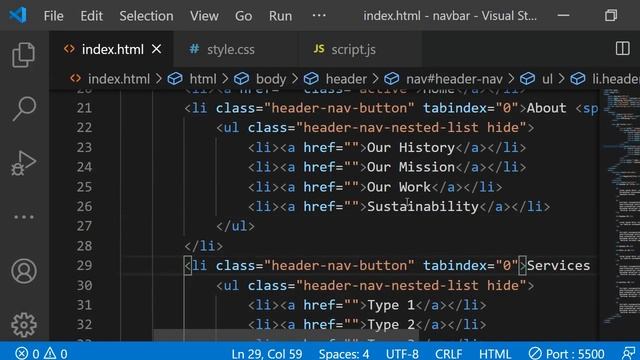Click the errors count icon in status bar
The image size is (640, 360).
point(27,353)
